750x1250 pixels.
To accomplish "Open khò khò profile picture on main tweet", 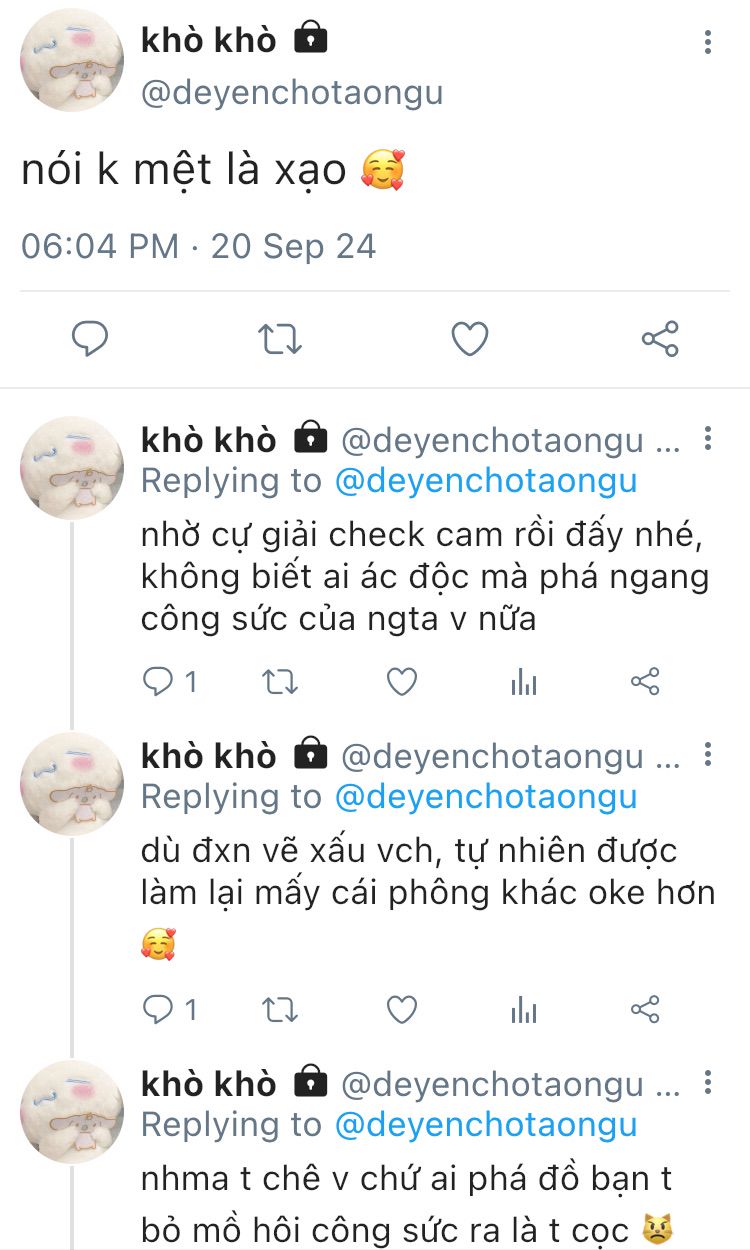I will click(x=72, y=62).
